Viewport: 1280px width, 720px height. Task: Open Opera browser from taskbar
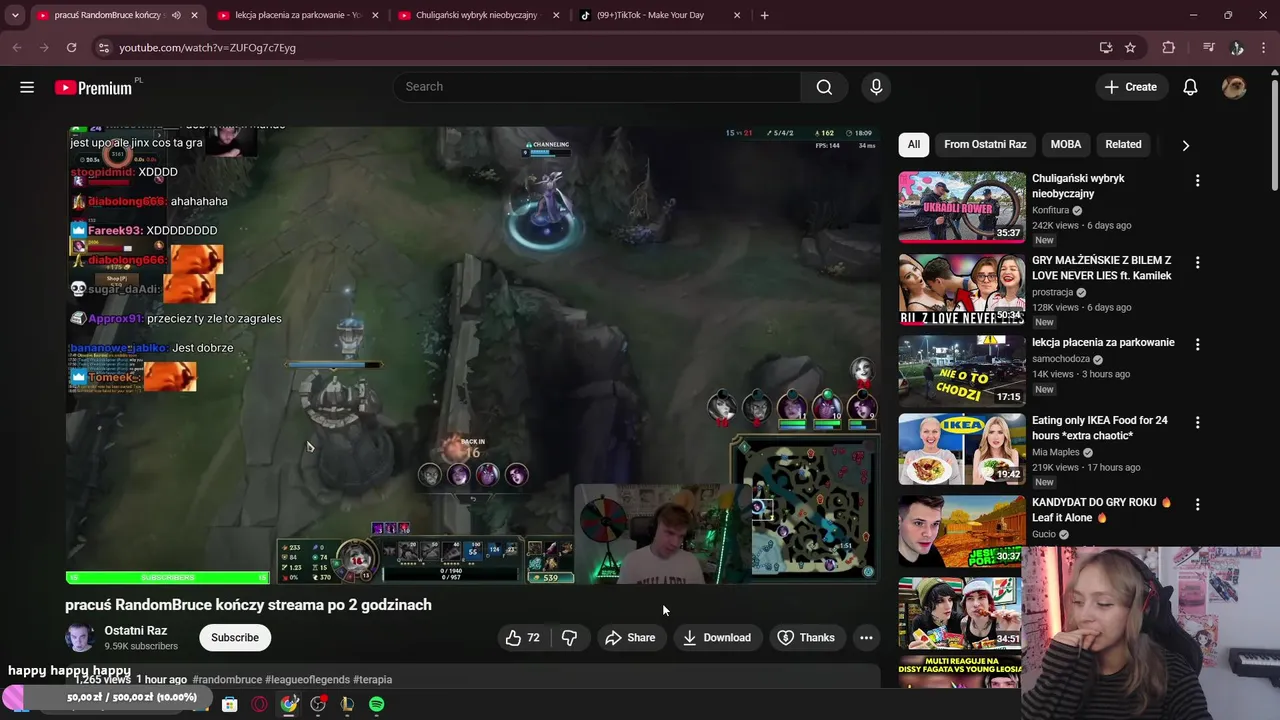click(260, 704)
